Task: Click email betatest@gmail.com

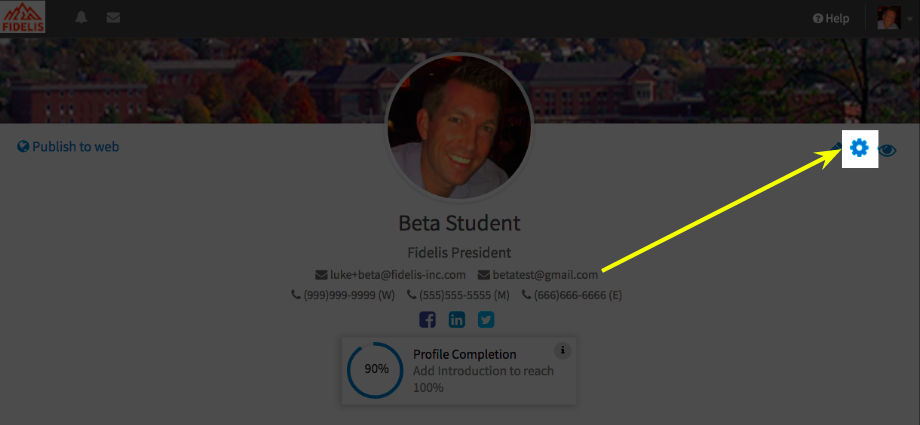Action: [x=538, y=275]
